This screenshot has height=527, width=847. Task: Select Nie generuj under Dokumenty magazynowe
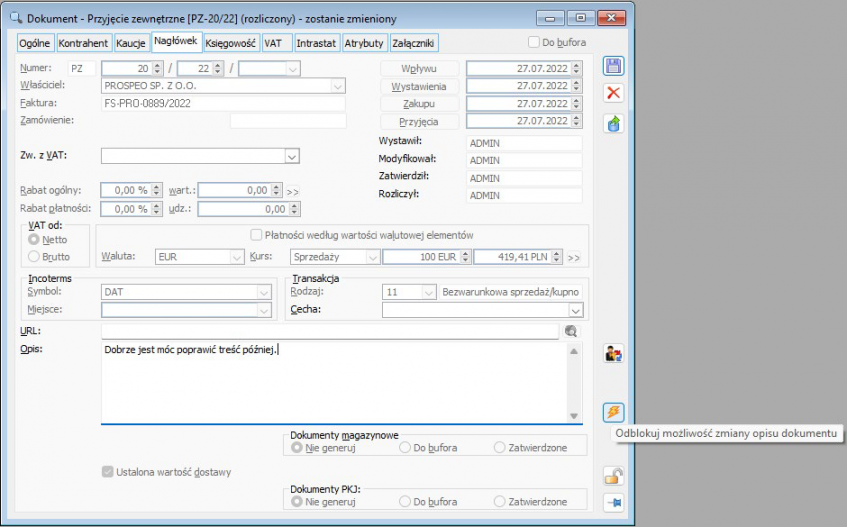coord(297,448)
